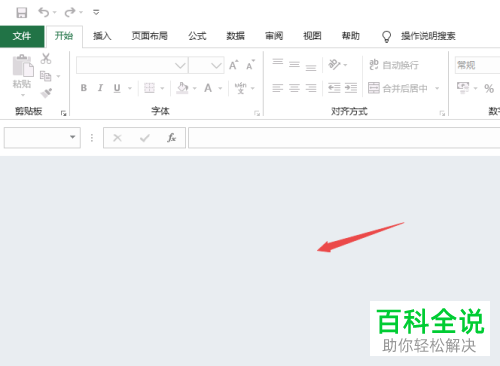500x366 pixels.
Task: Open the Borders dropdown arrow
Action: (162, 88)
